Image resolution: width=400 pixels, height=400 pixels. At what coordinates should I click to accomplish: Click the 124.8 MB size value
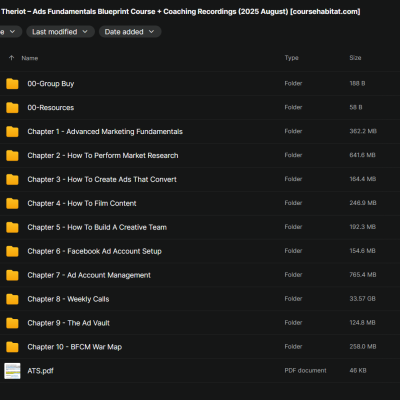(x=362, y=323)
